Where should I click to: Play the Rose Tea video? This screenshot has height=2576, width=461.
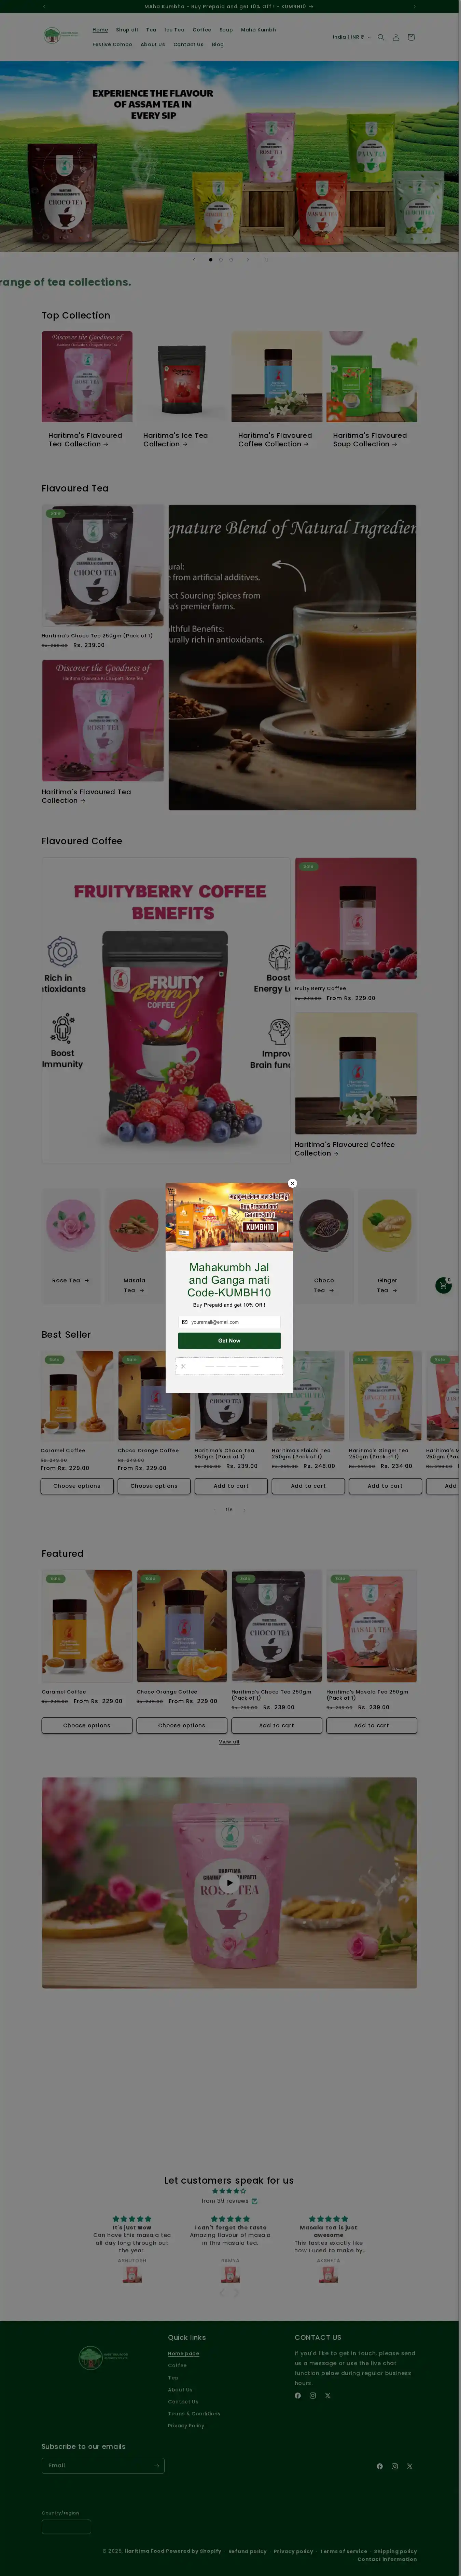tap(229, 1883)
